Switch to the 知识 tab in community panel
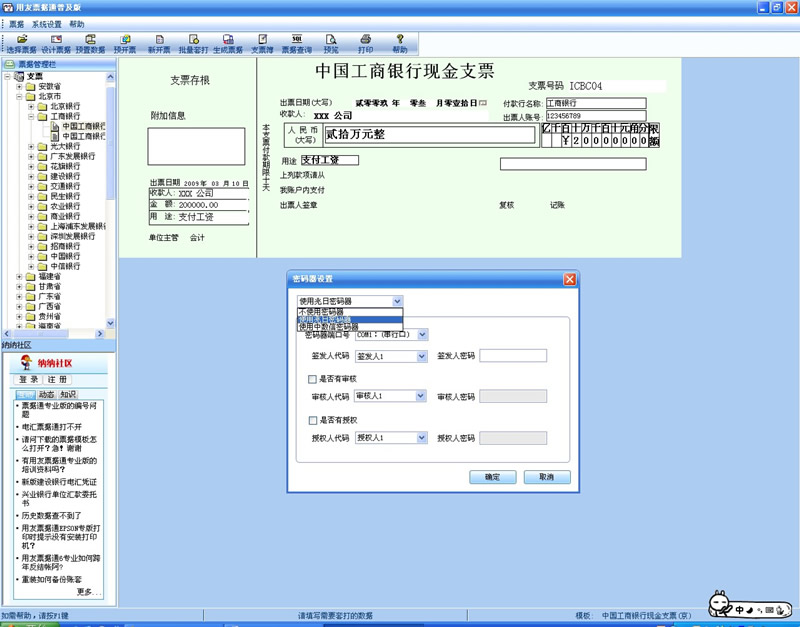The height and width of the screenshot is (627, 800). point(68,394)
